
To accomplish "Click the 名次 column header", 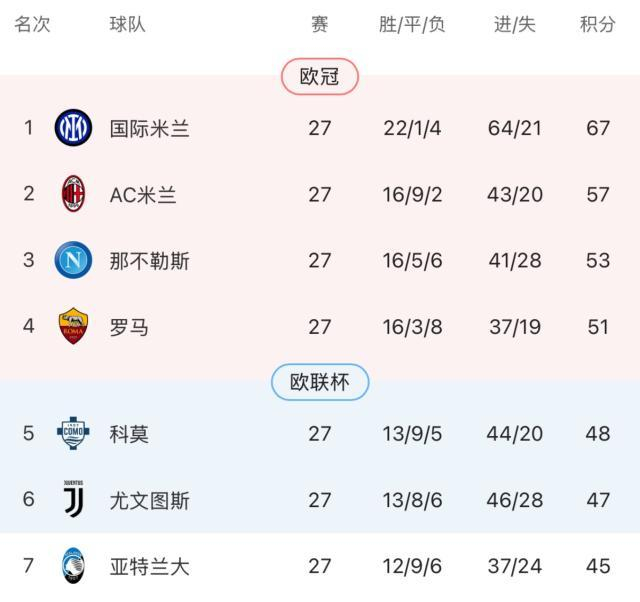I will 32,25.
